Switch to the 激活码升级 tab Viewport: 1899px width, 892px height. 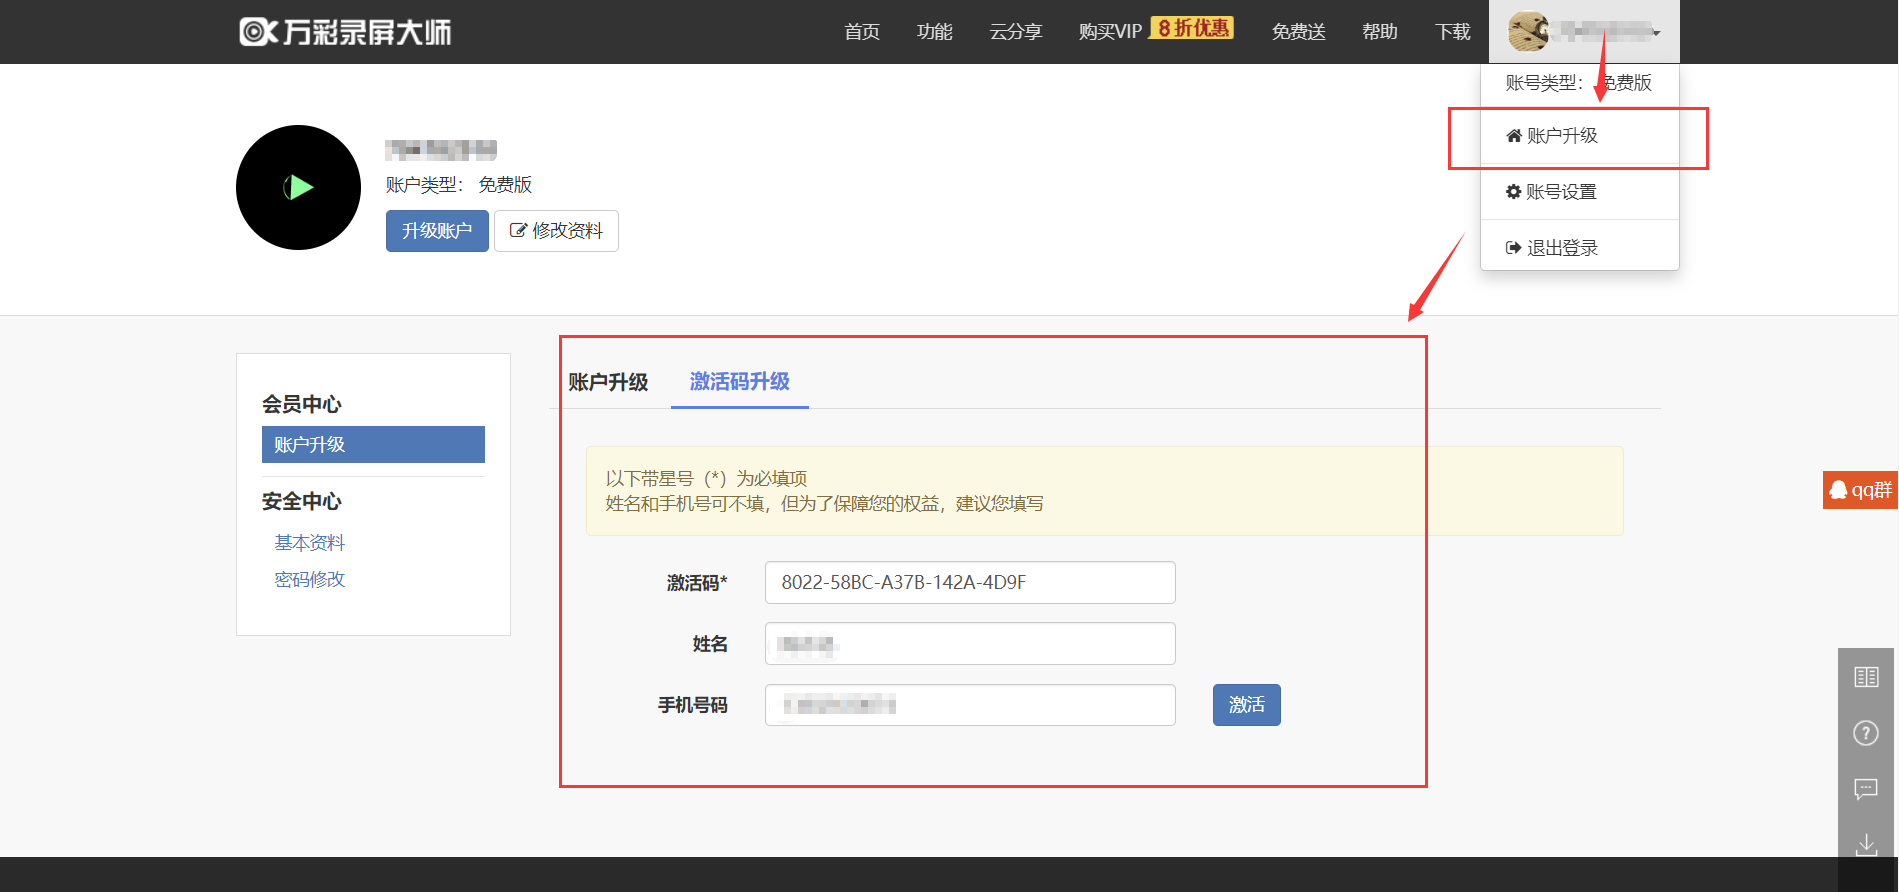click(x=740, y=382)
